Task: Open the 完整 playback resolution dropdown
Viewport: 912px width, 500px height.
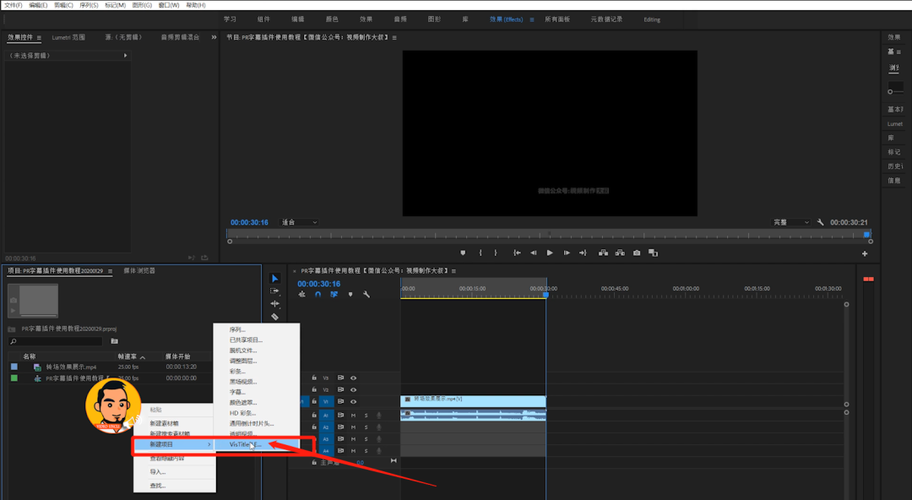Action: [x=790, y=222]
